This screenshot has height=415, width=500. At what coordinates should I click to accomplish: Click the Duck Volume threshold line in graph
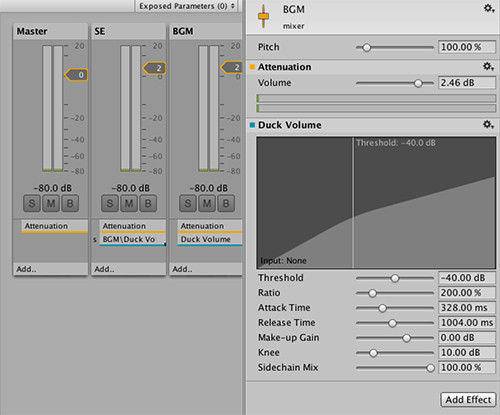(353, 203)
